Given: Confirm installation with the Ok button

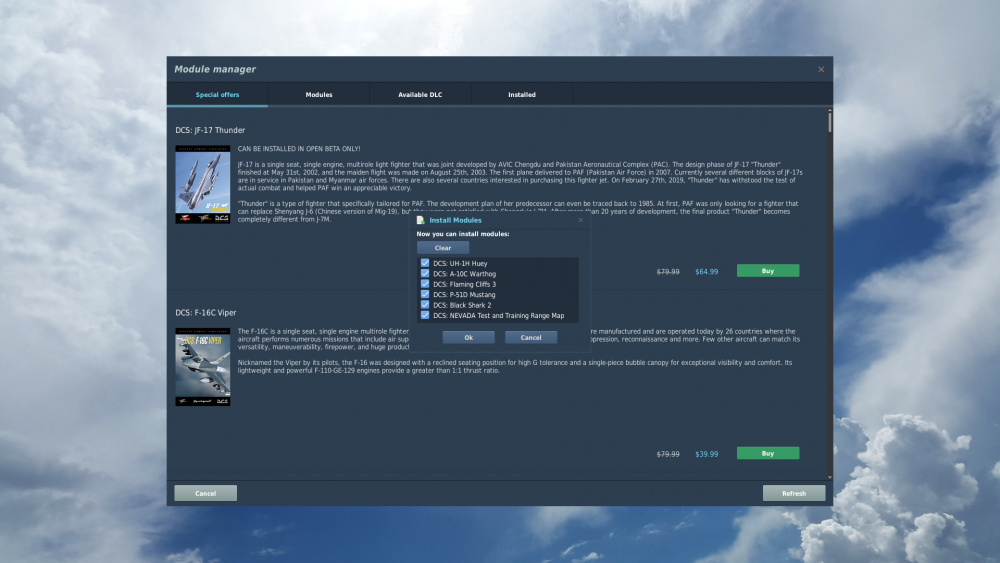Looking at the screenshot, I should [469, 338].
